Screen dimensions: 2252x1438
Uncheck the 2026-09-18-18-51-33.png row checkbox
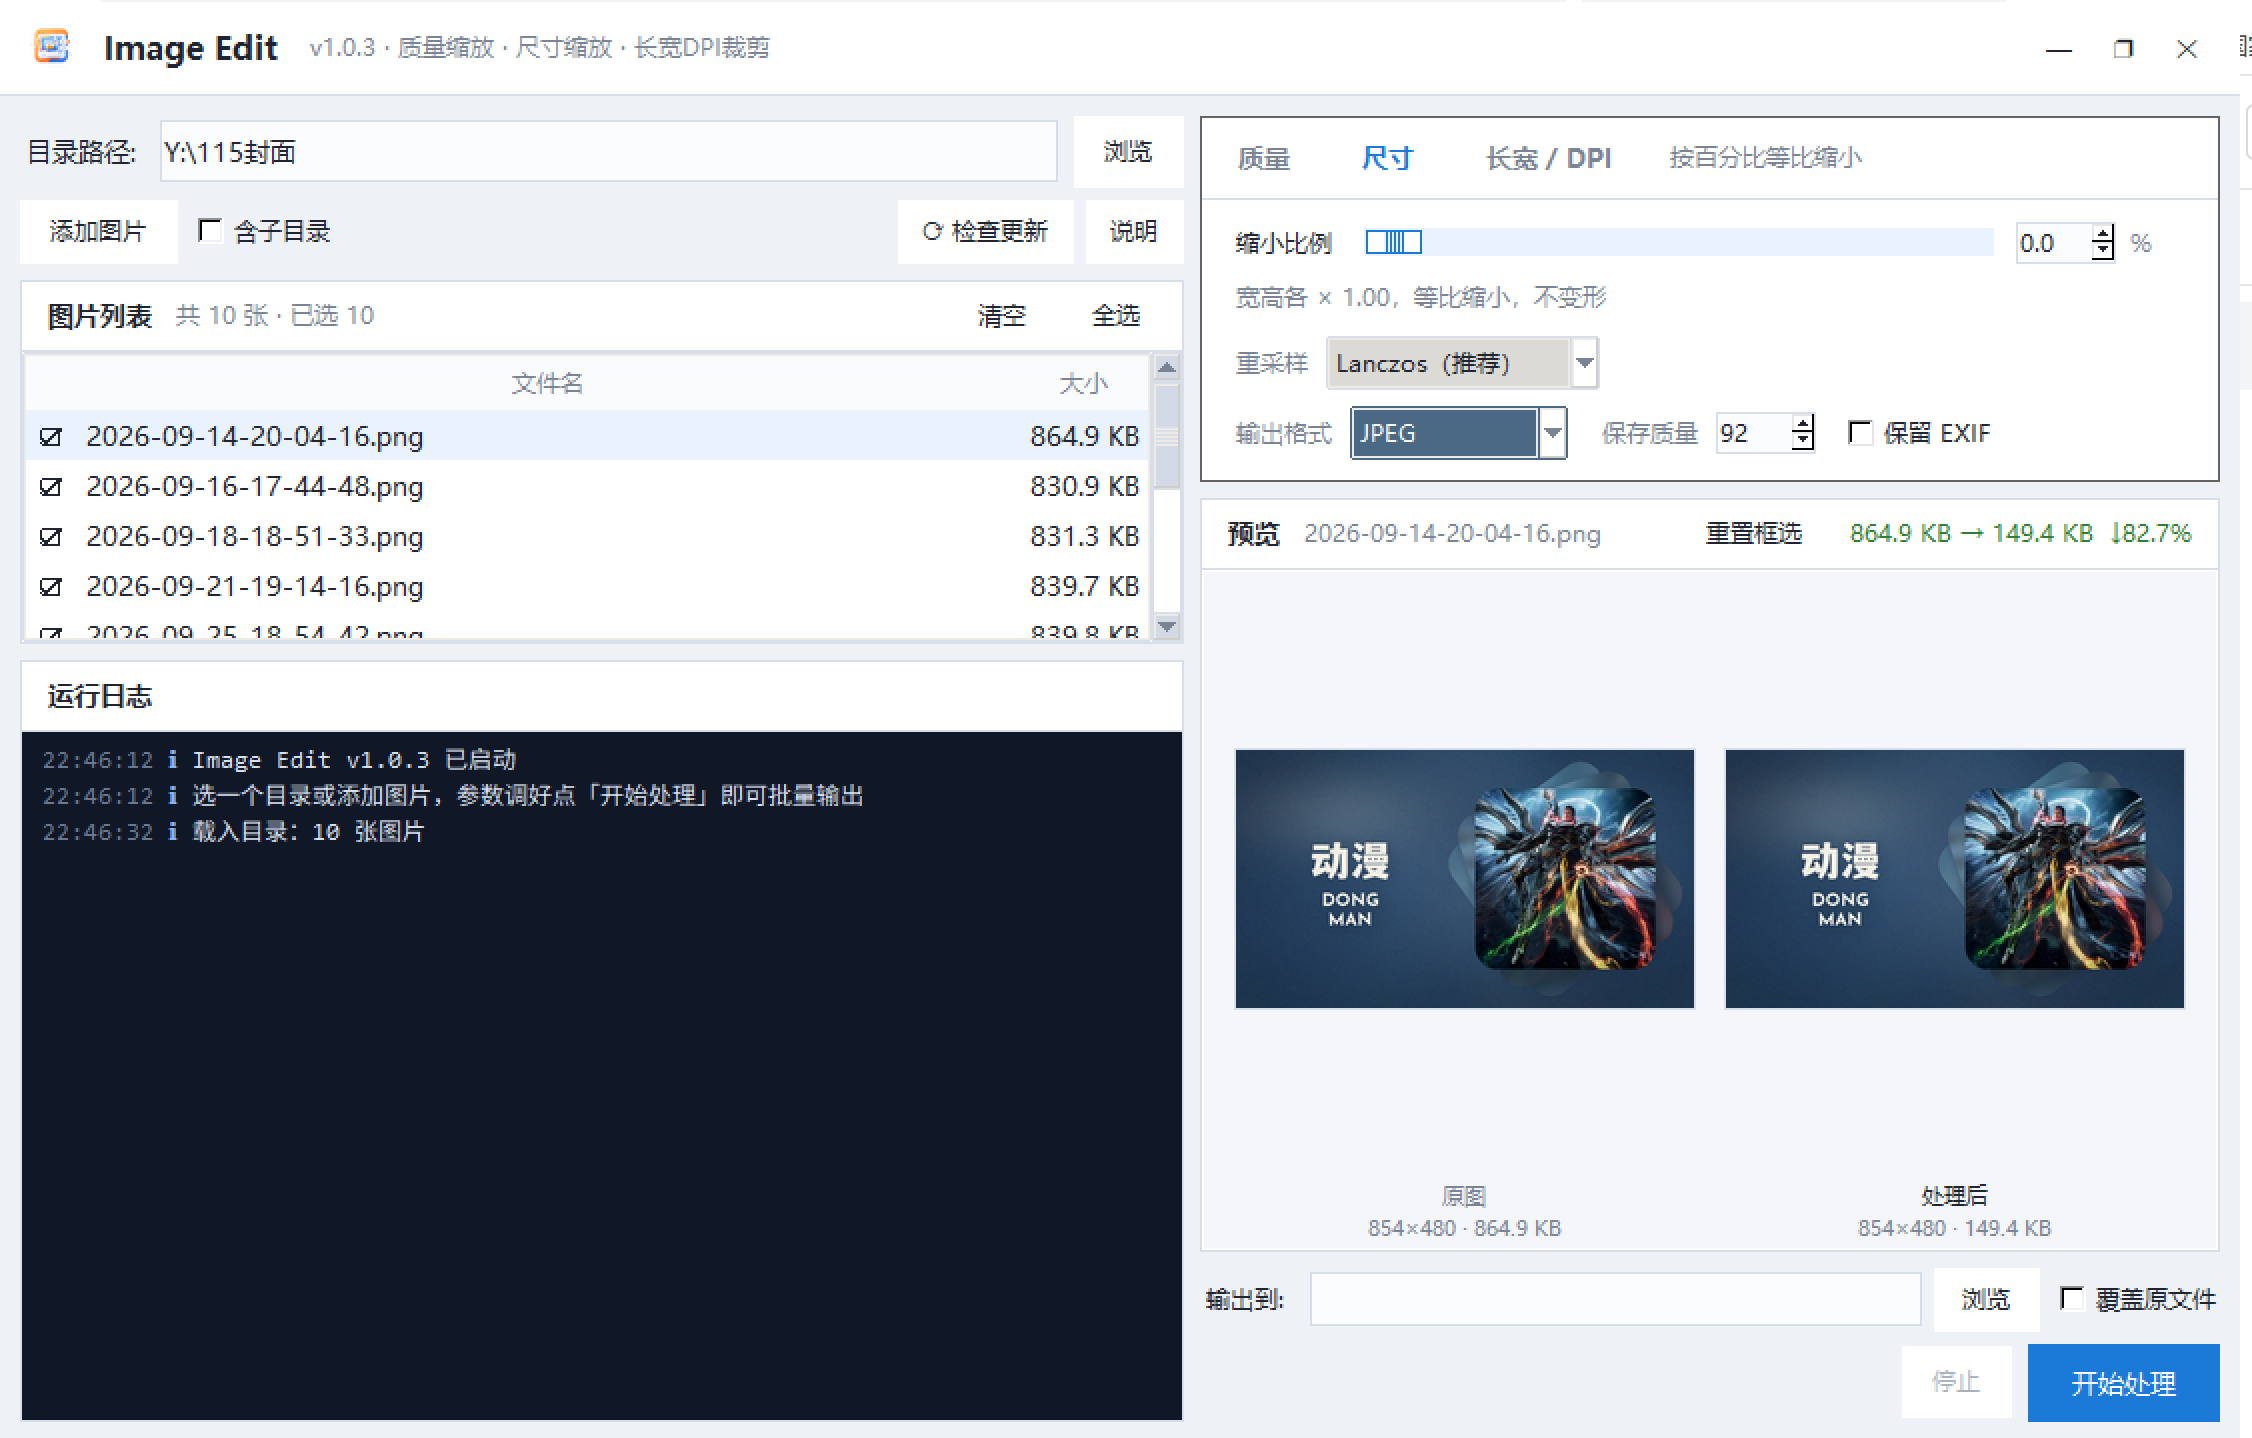coord(51,537)
